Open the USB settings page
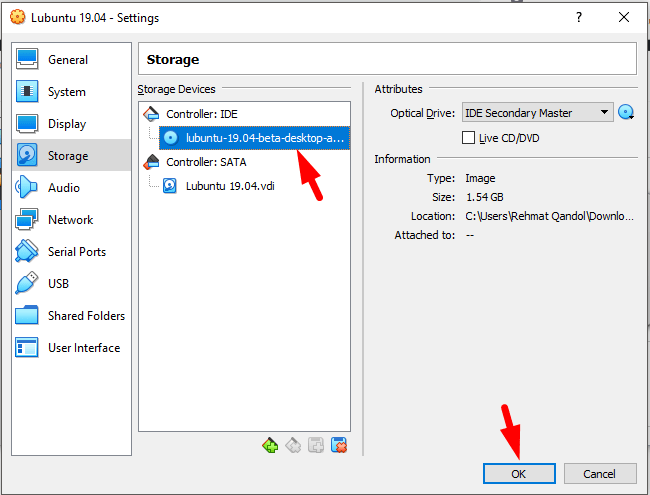This screenshot has height=495, width=650. click(58, 284)
